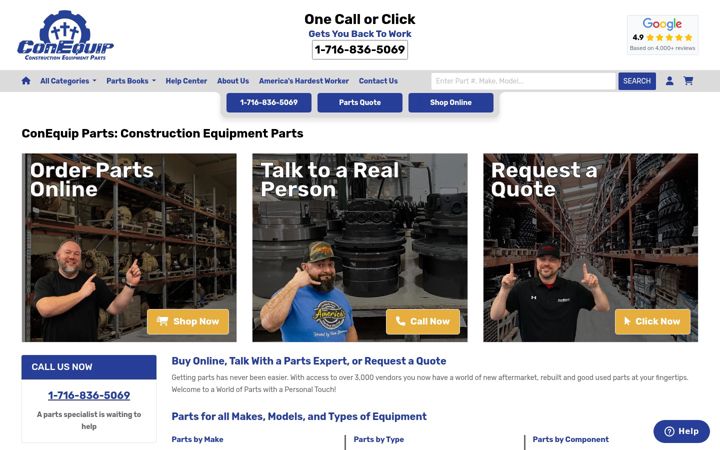Open America's Hardest Worker page
Screen dimensions: 720x450
point(304,81)
